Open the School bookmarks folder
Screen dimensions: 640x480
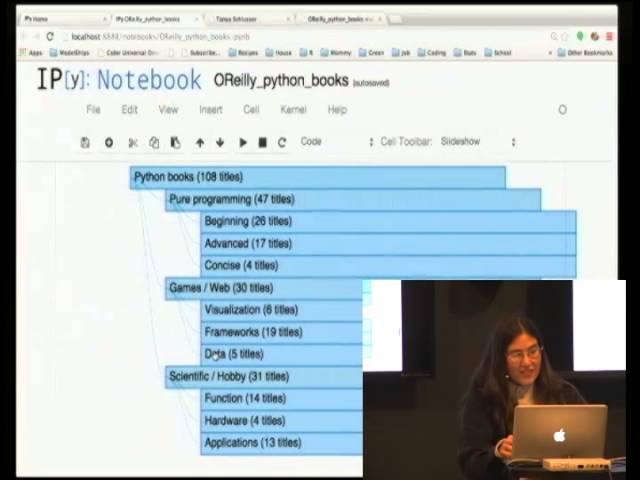tap(498, 53)
